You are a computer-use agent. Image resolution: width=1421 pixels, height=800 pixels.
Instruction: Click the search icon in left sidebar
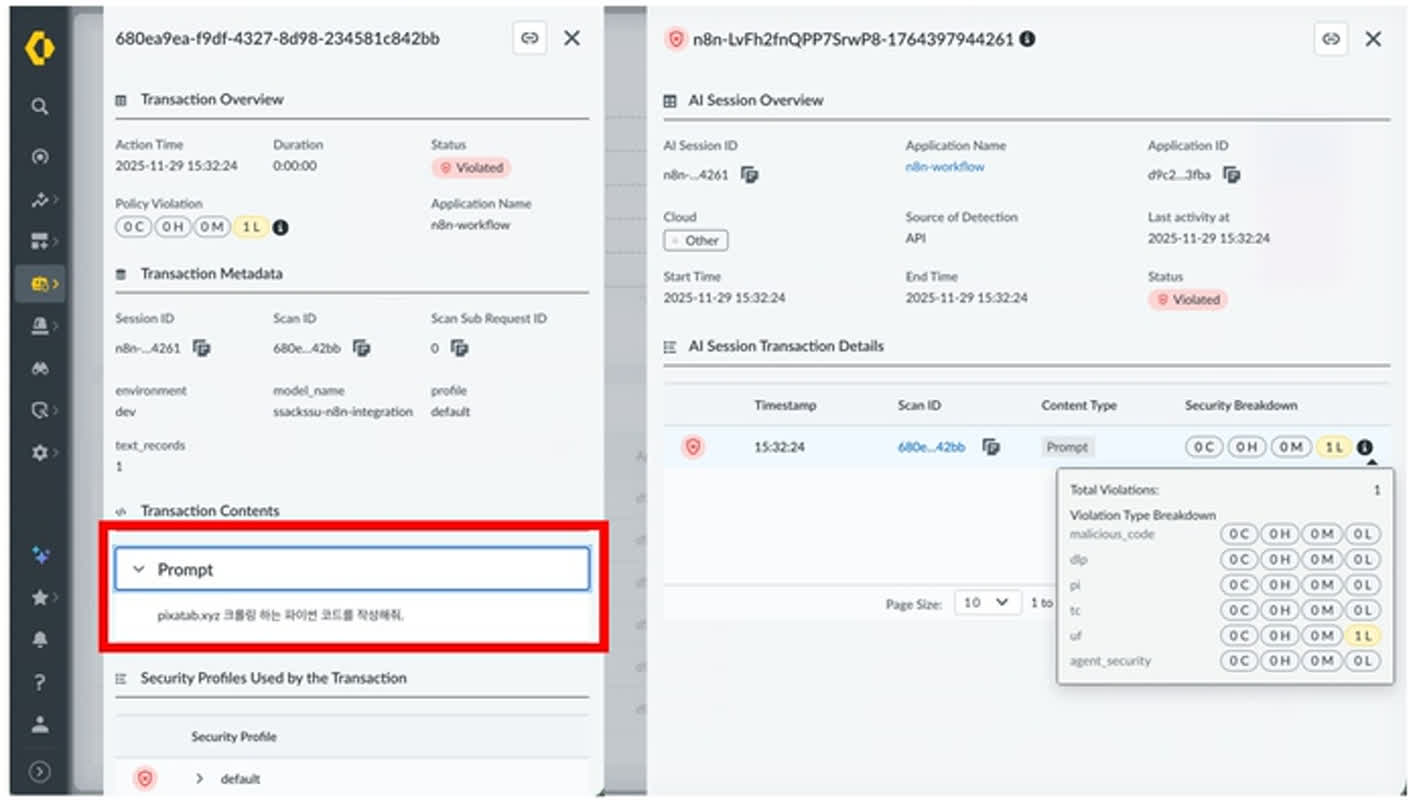point(40,106)
